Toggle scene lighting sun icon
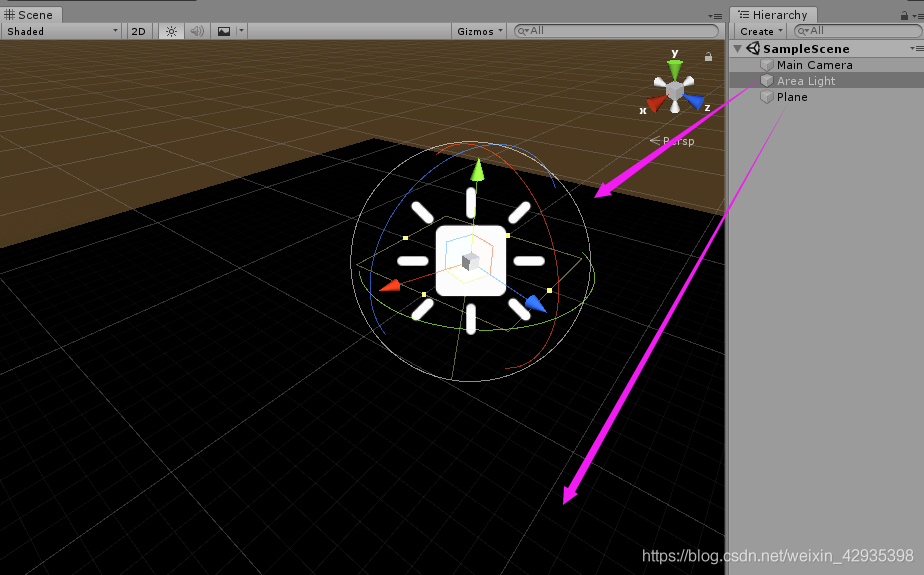This screenshot has width=924, height=575. [x=171, y=31]
